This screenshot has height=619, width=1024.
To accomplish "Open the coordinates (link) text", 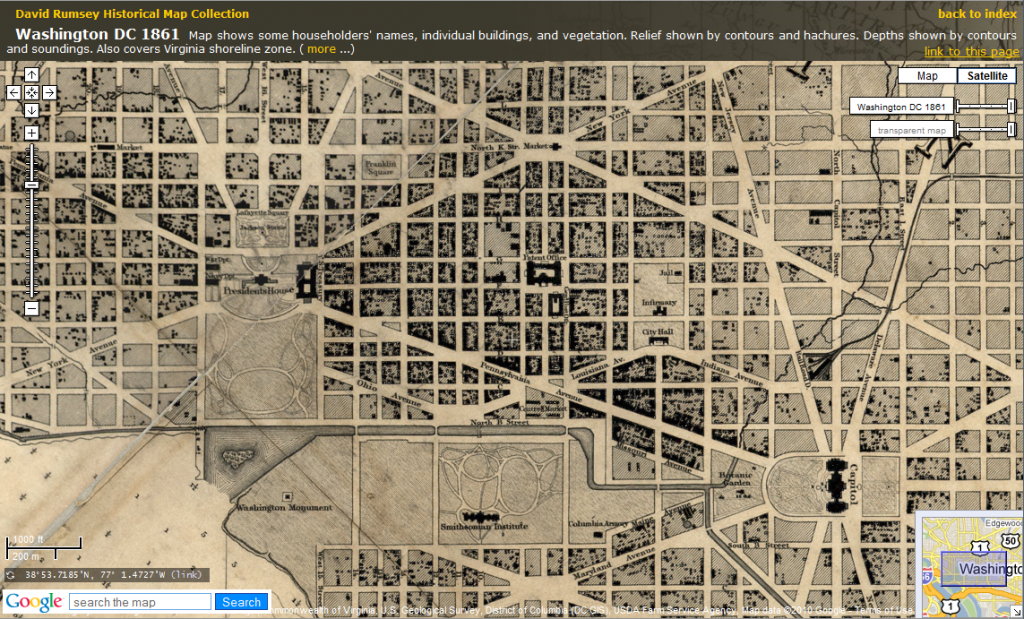I will (185, 575).
